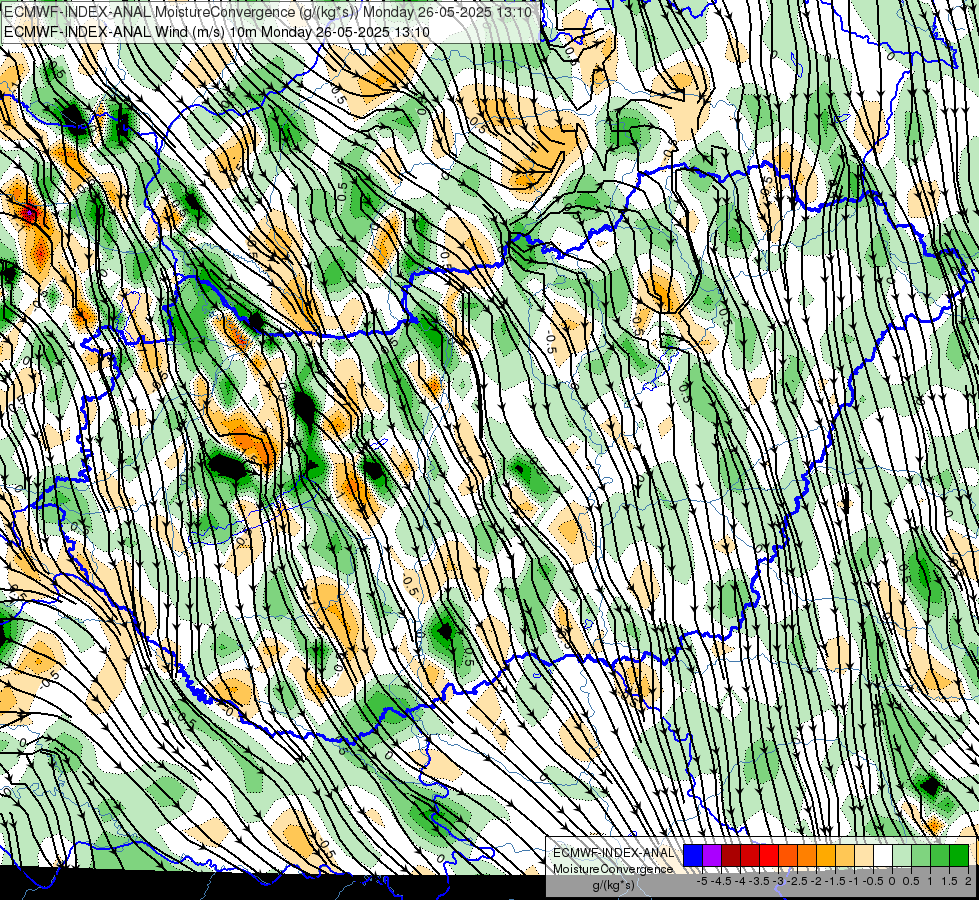Select the dark red swatch between -4.5 and -4
979x900 pixels.
(731, 855)
